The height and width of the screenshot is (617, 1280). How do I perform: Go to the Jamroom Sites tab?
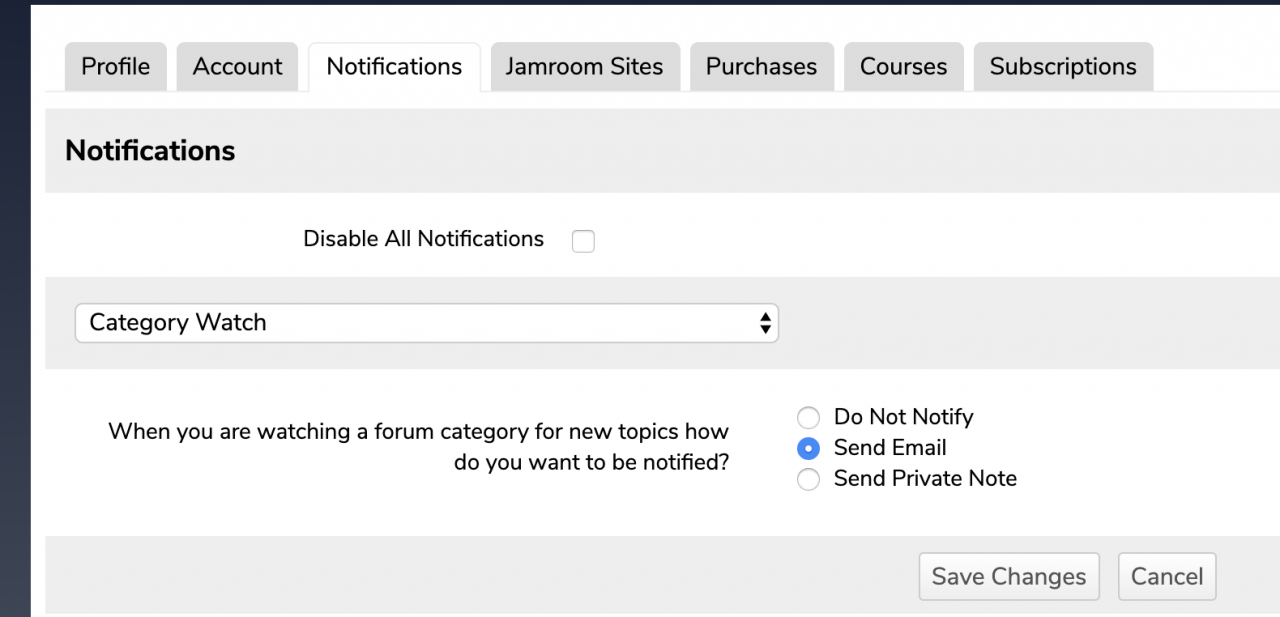coord(584,67)
